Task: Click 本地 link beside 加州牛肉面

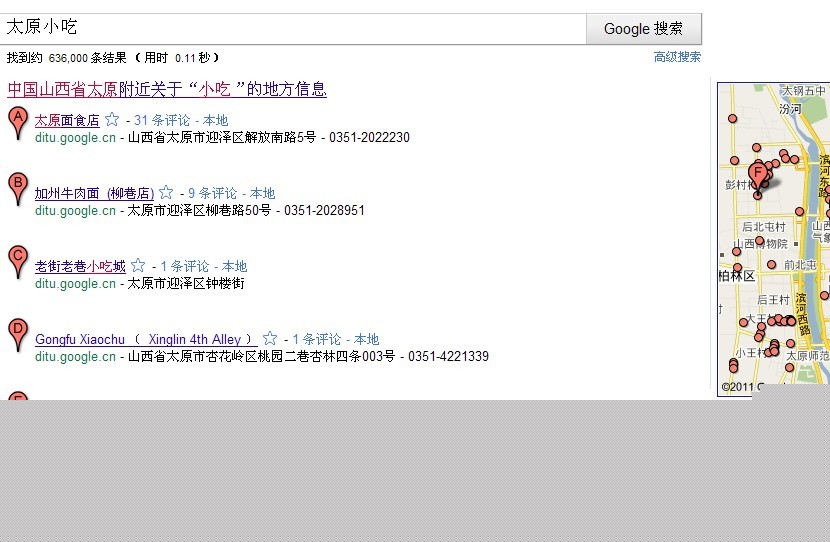Action: 263,193
